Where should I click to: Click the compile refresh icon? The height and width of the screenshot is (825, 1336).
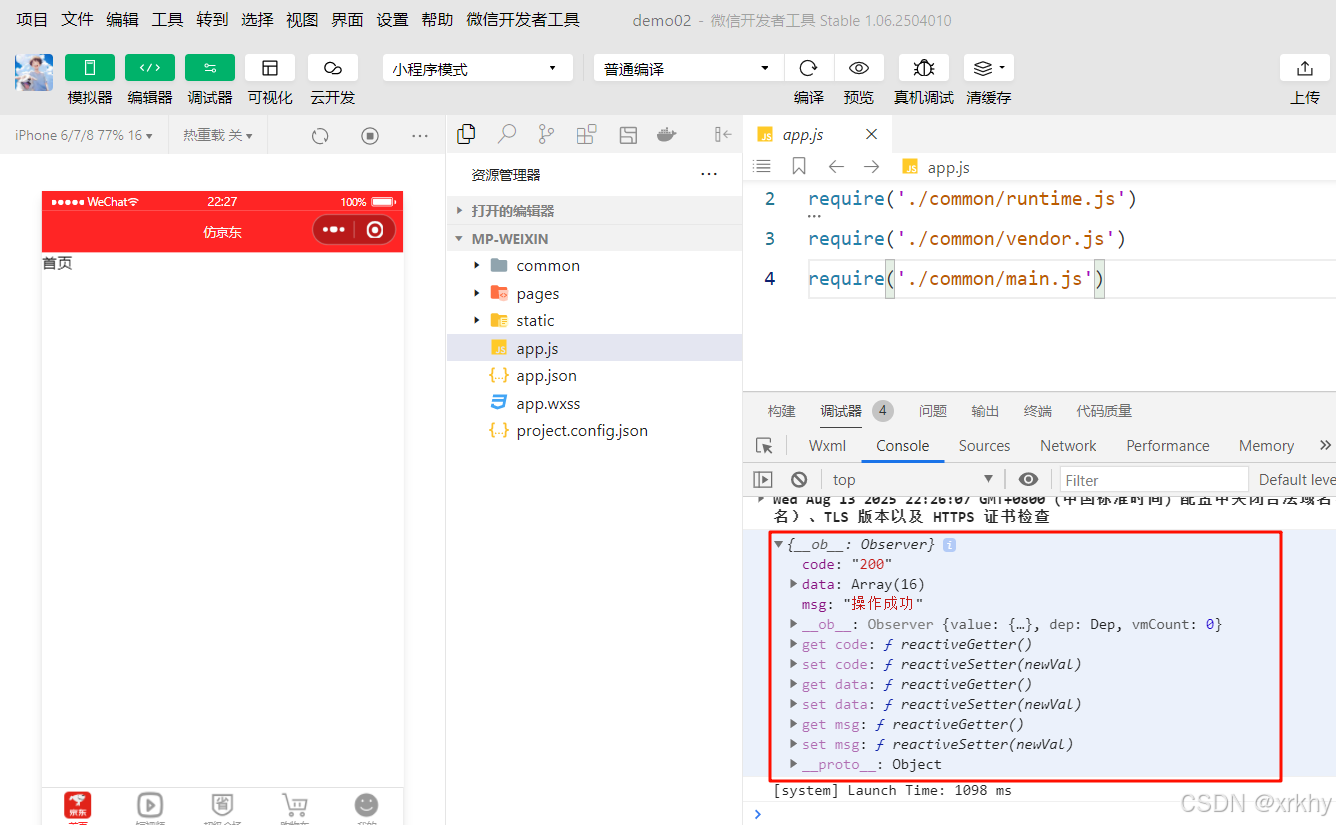pos(809,68)
